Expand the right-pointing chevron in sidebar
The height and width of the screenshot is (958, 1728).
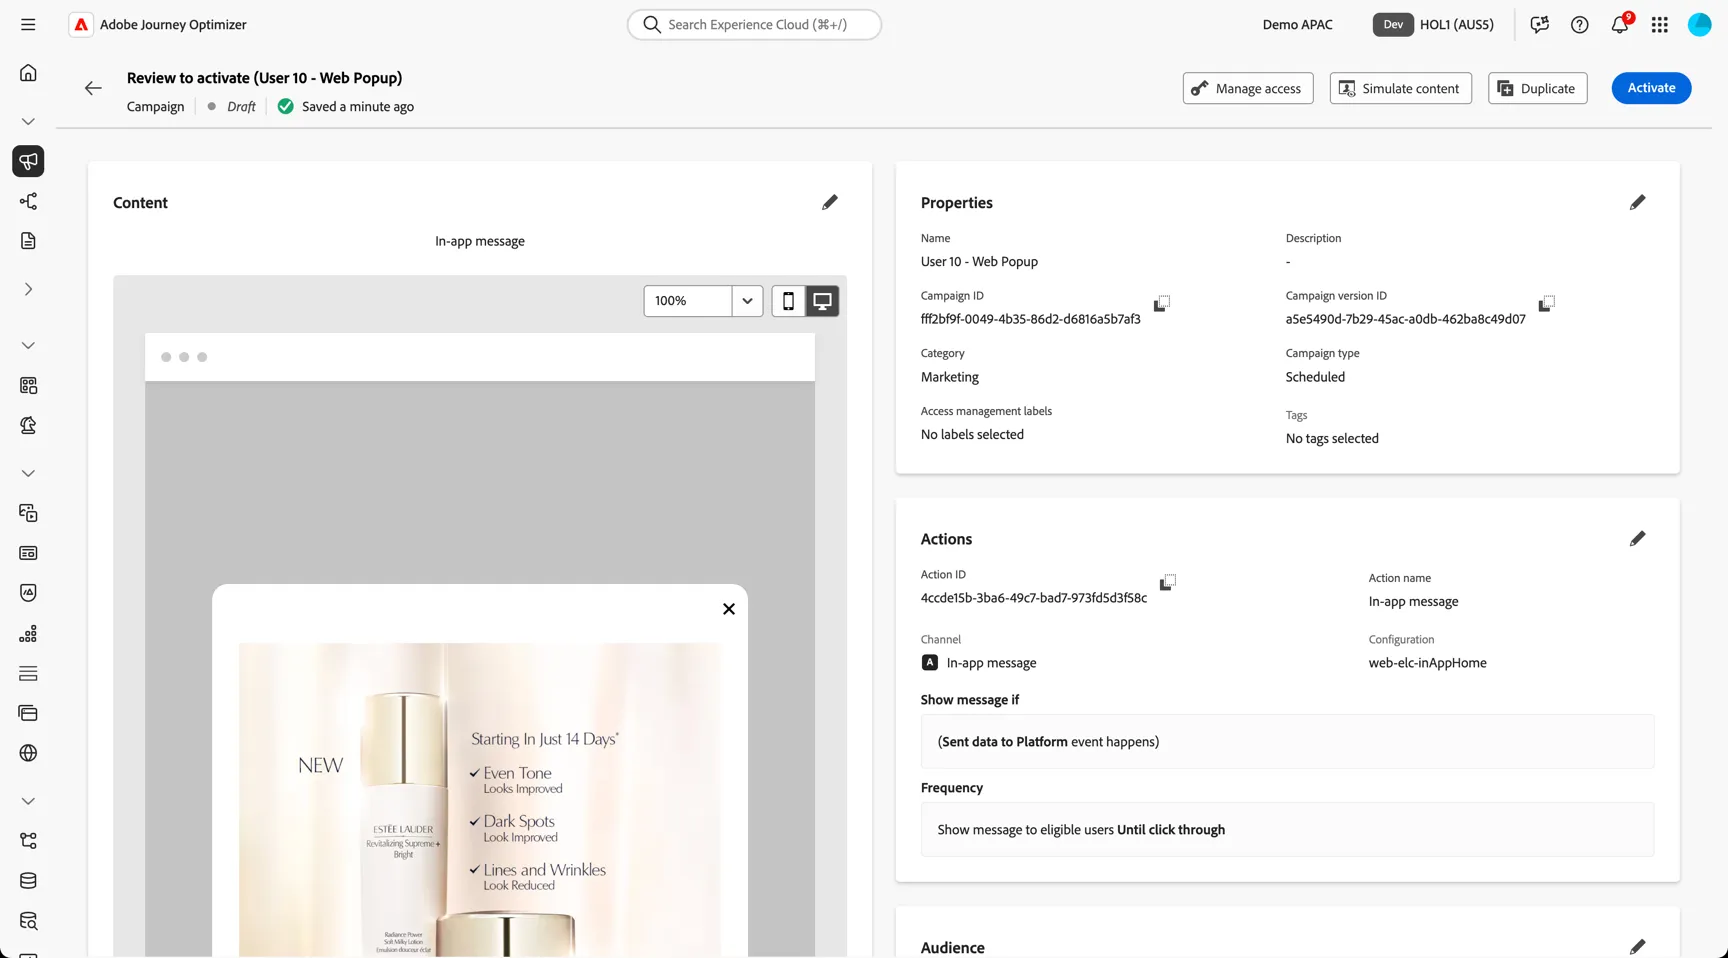28,289
